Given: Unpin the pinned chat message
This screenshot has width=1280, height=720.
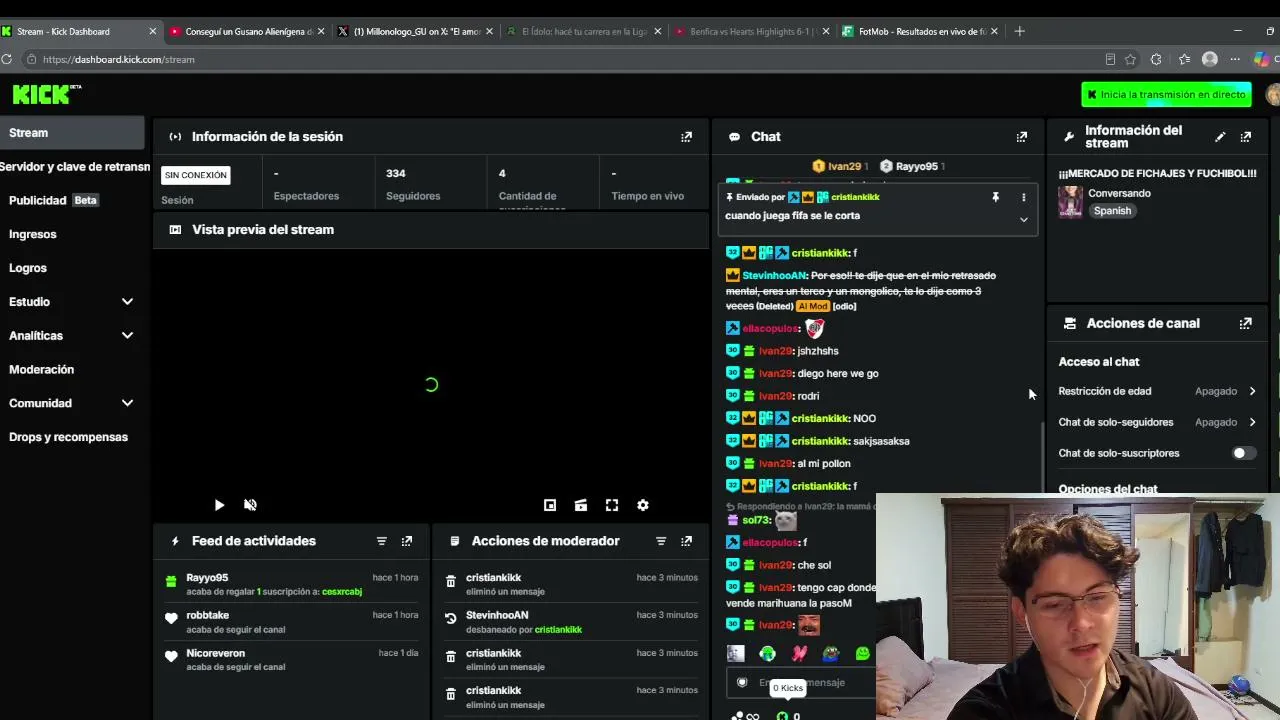Looking at the screenshot, I should (995, 198).
